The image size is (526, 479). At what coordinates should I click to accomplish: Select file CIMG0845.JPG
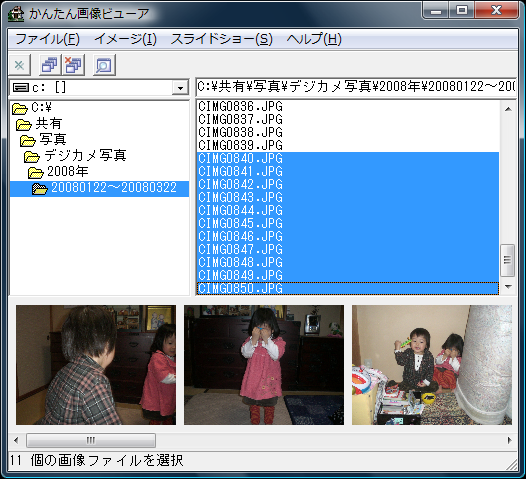[x=348, y=224]
